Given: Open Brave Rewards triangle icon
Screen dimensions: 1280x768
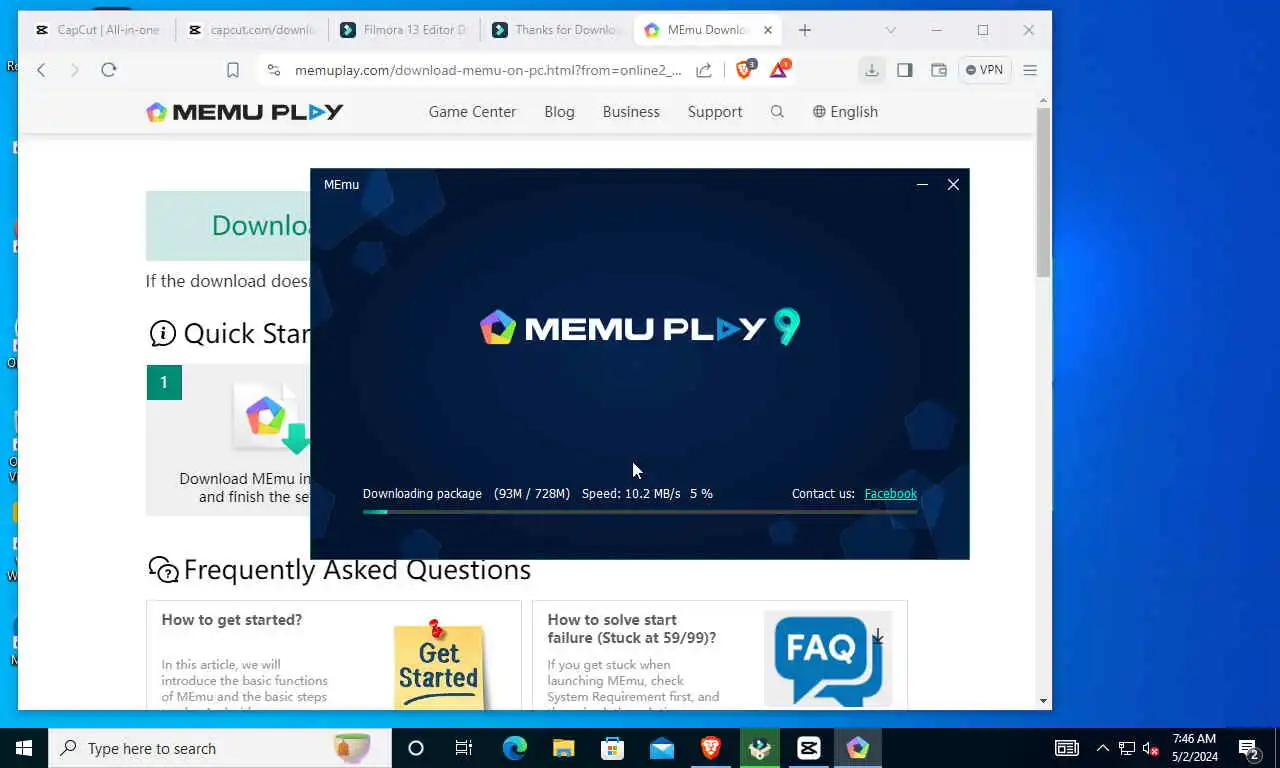Looking at the screenshot, I should pos(779,69).
